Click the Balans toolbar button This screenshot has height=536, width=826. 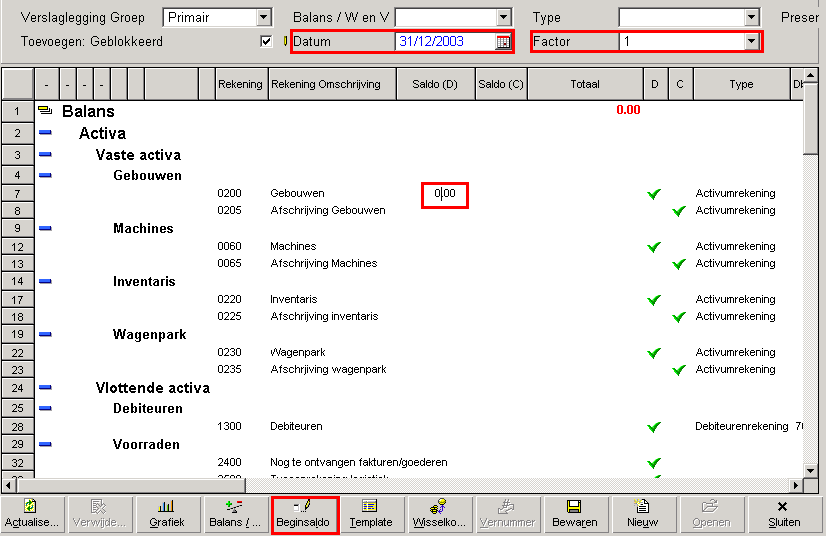(235, 515)
